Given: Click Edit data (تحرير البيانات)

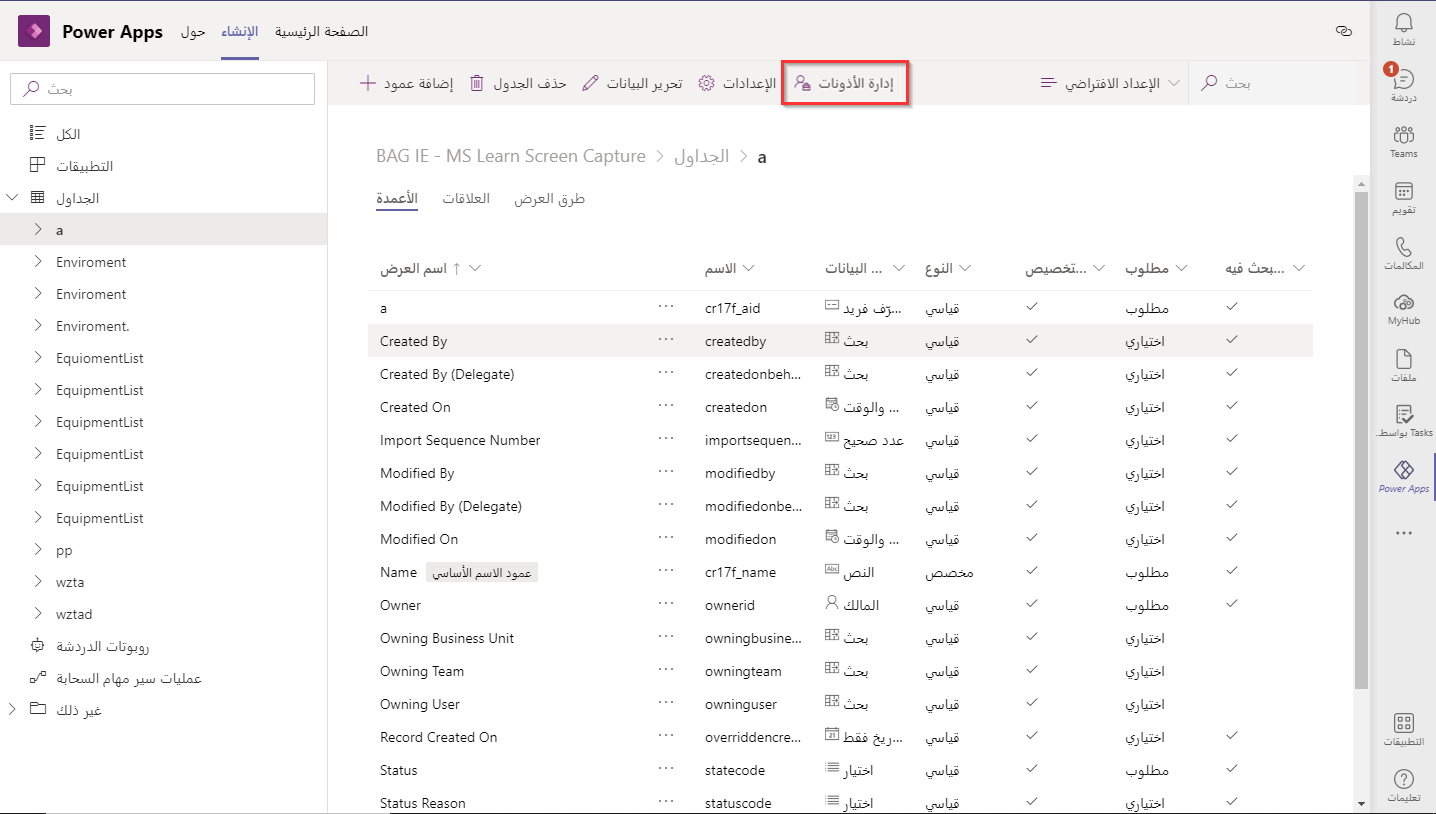Looking at the screenshot, I should click(x=632, y=83).
